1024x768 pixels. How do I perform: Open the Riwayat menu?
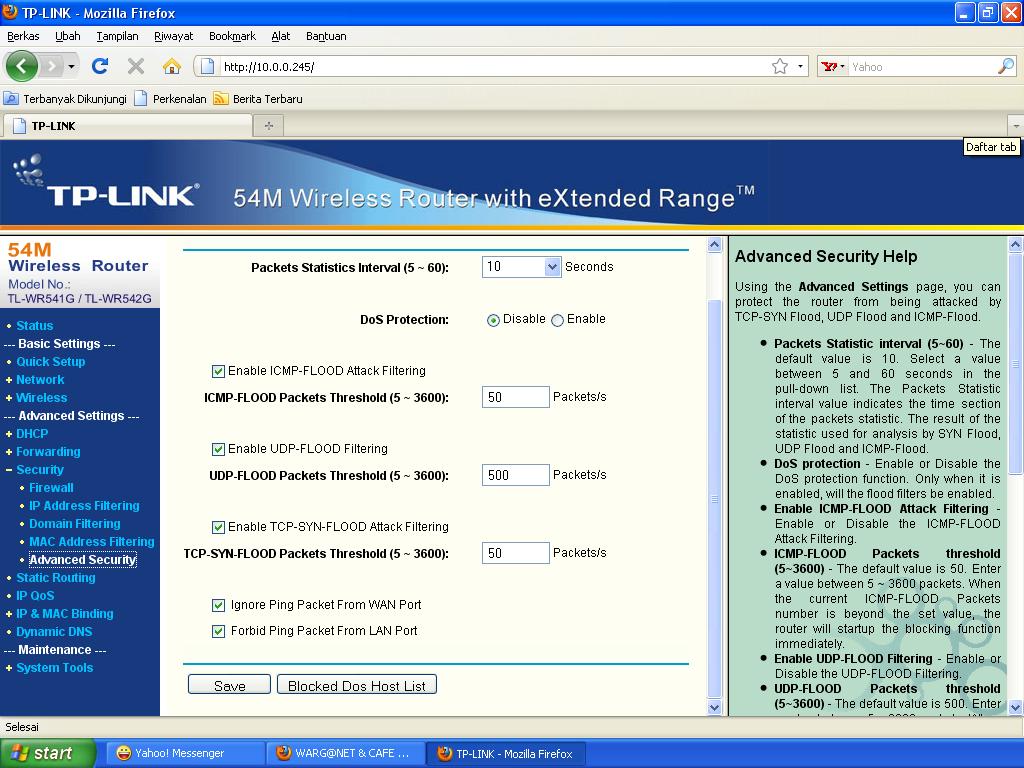(173, 36)
